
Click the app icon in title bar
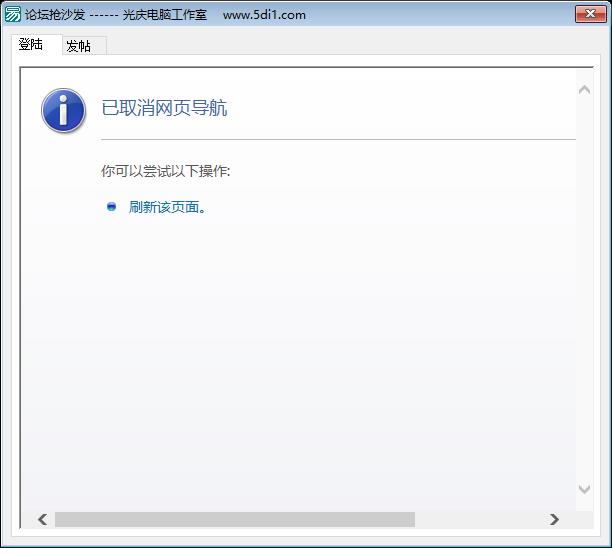click(x=12, y=14)
